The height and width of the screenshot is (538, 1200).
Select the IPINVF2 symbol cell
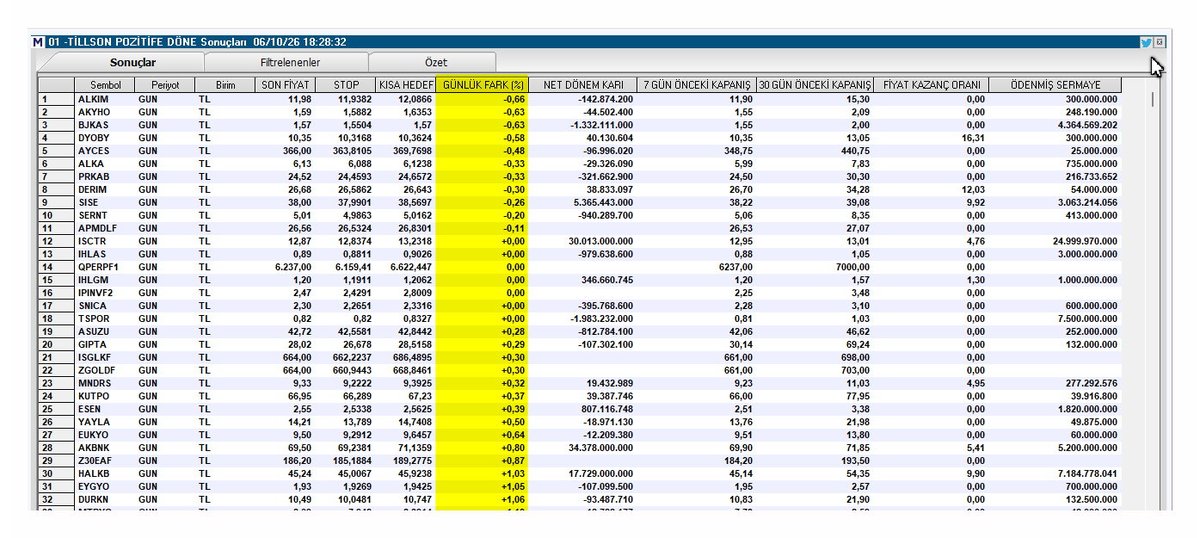(x=105, y=294)
